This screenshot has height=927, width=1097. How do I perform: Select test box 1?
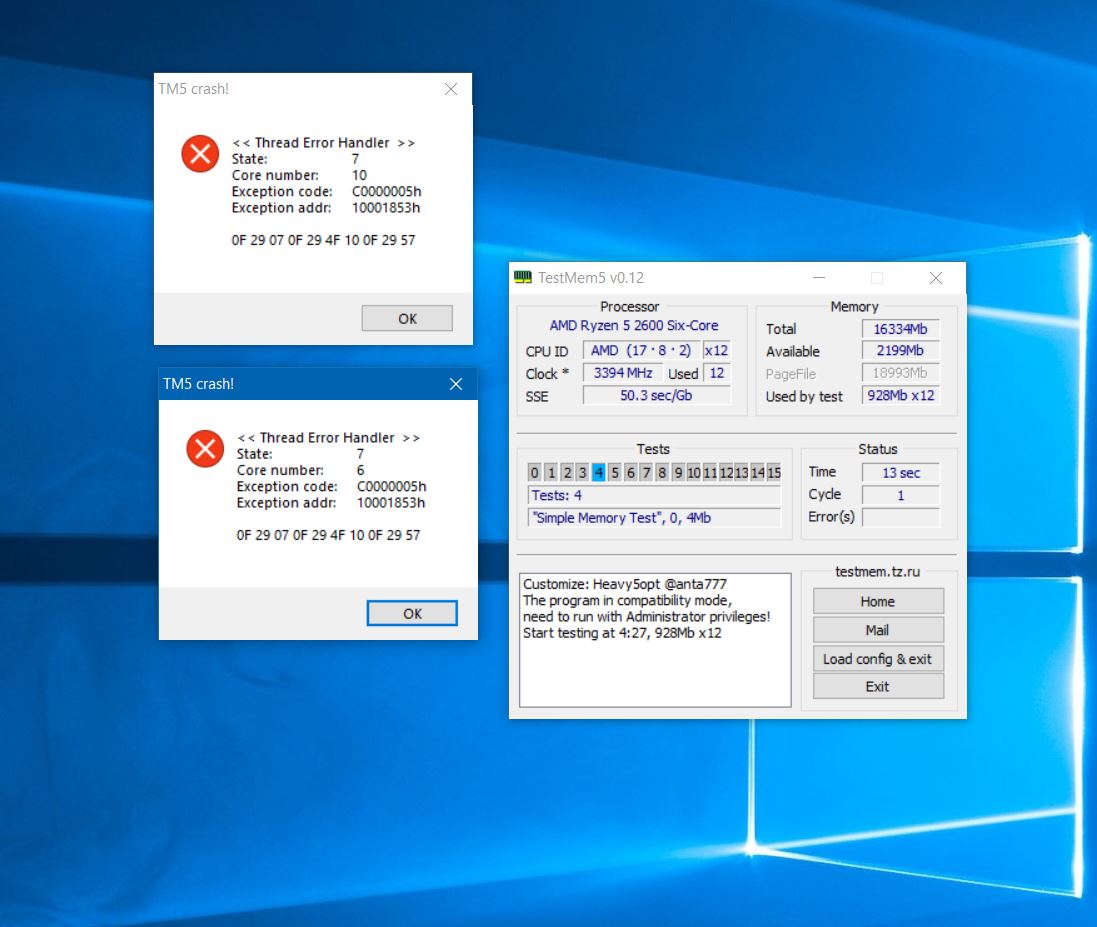[x=551, y=472]
